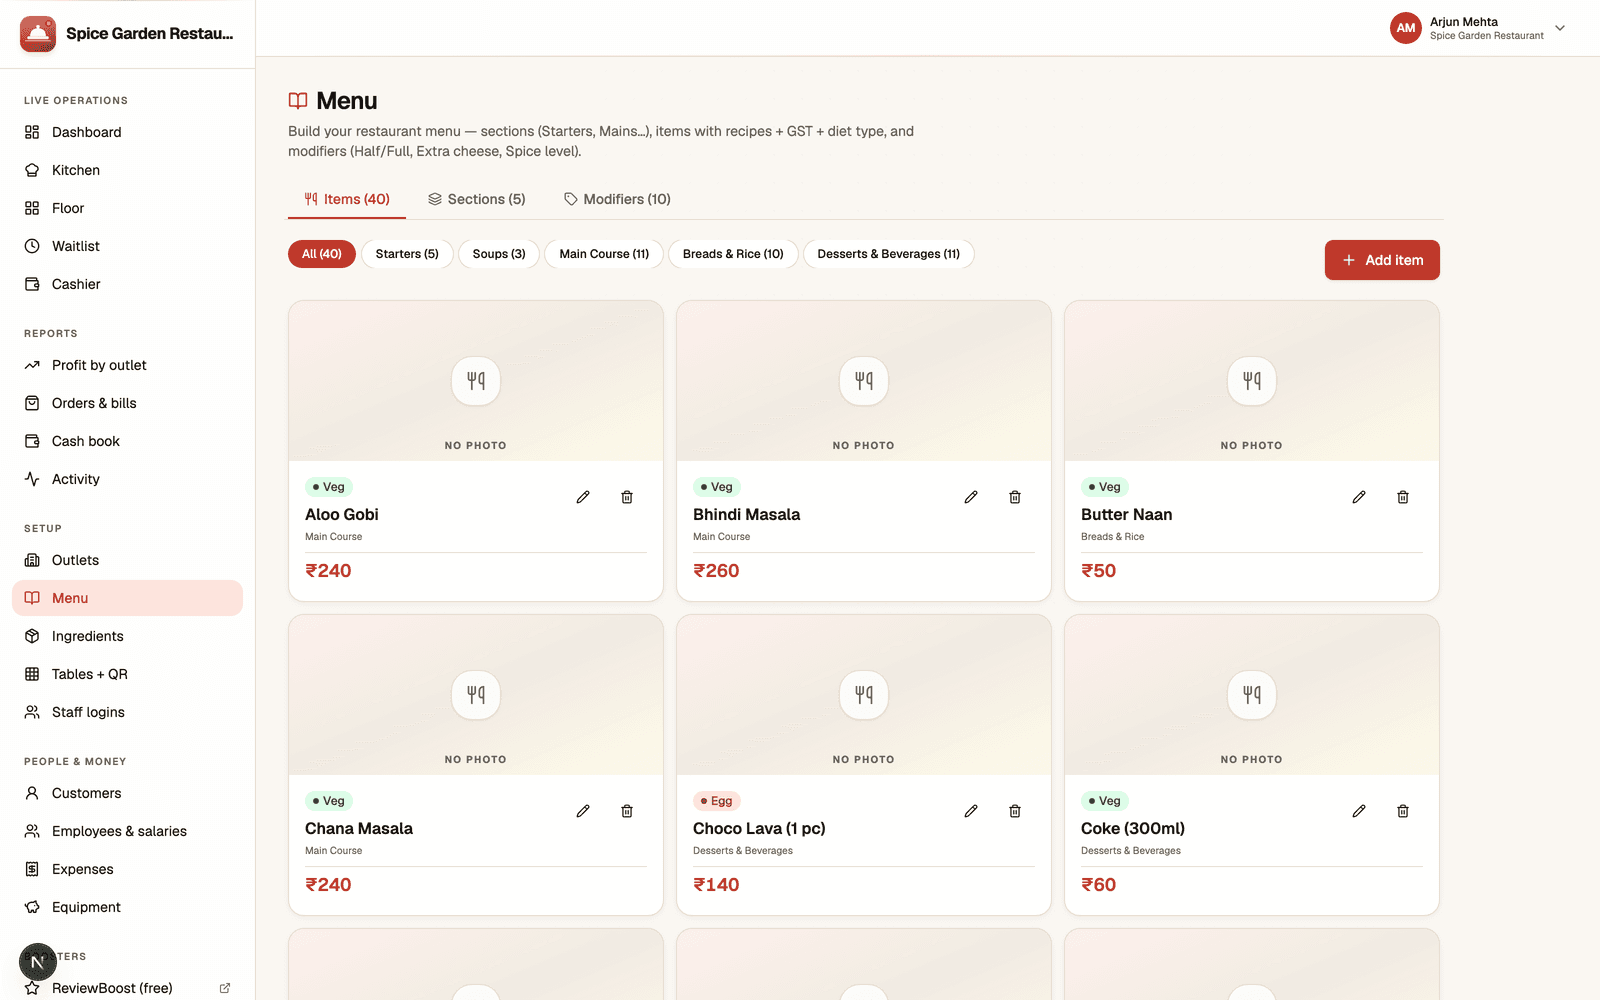Edit the Bhindi Masala item
The width and height of the screenshot is (1600, 1000).
(971, 497)
